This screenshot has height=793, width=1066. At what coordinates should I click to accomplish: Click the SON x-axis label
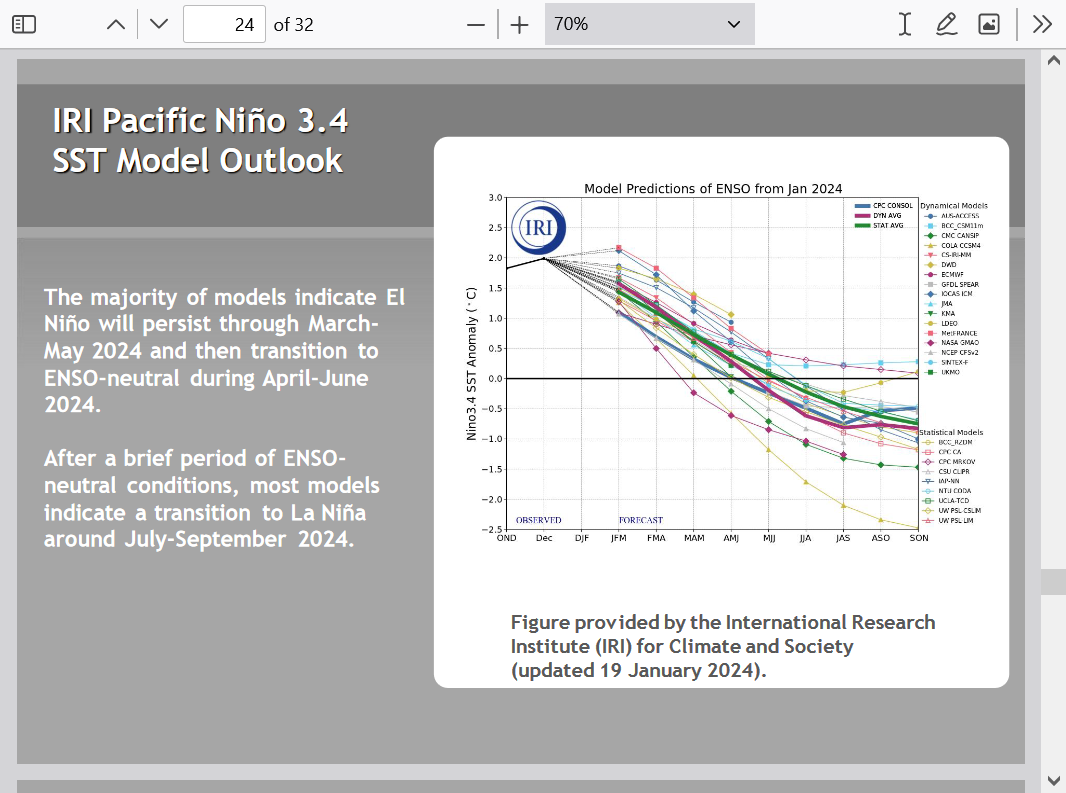[918, 538]
